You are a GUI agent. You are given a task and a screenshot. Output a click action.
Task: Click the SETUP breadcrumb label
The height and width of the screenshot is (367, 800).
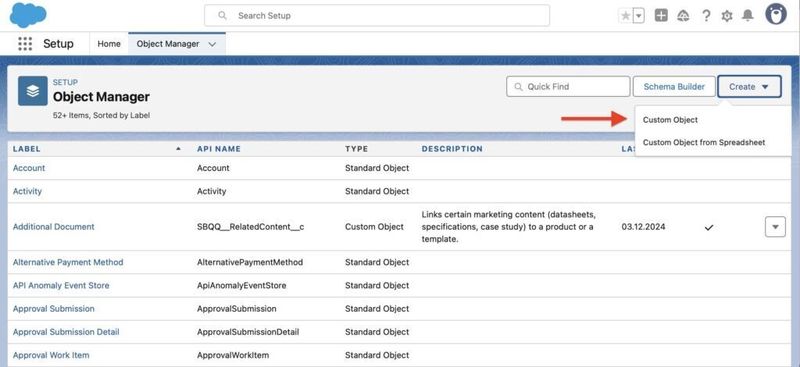click(x=65, y=82)
